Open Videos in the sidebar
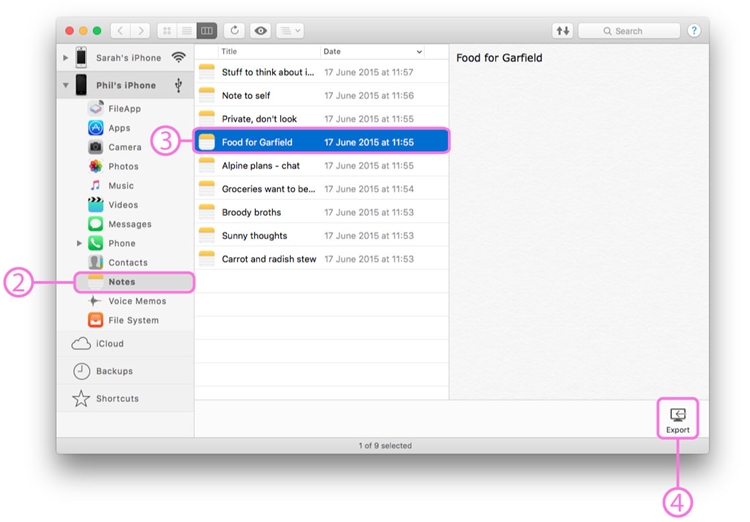Image resolution: width=750 pixels, height=522 pixels. (x=123, y=205)
